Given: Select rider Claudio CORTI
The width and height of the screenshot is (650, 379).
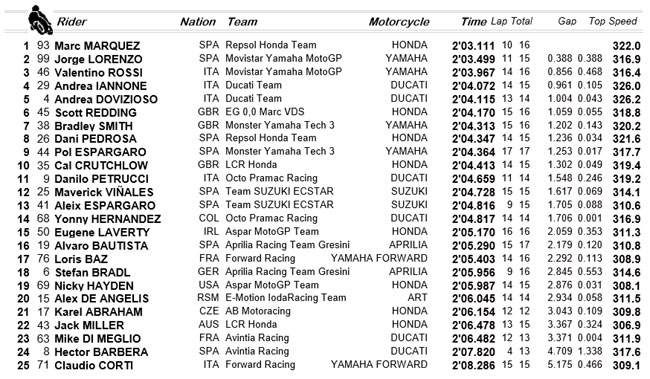Looking at the screenshot, I should click(x=94, y=366).
